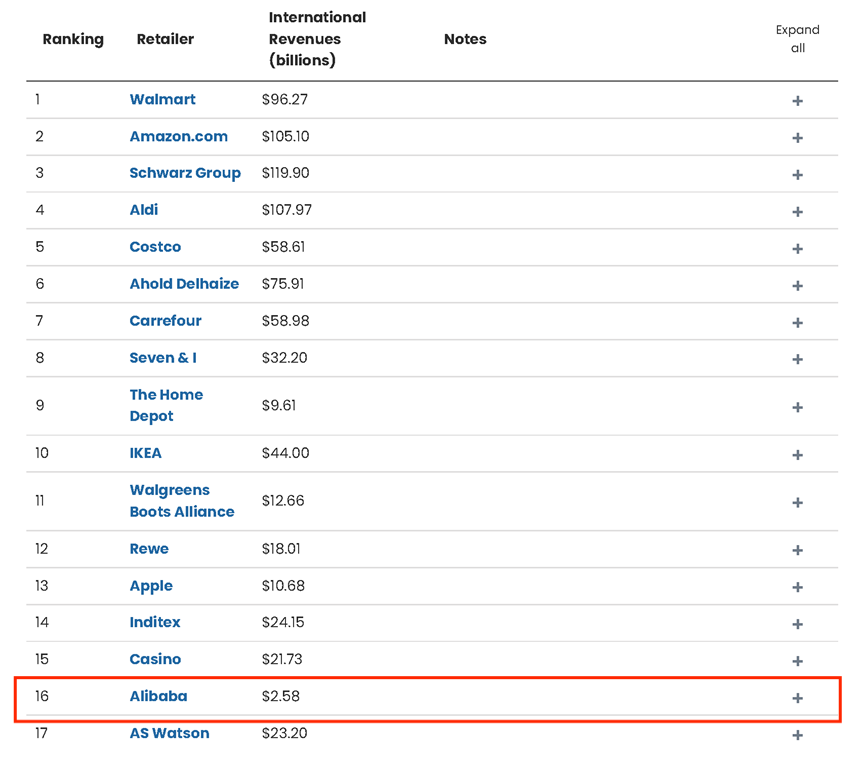
Task: Expand the Costco row details
Action: pyautogui.click(x=797, y=249)
